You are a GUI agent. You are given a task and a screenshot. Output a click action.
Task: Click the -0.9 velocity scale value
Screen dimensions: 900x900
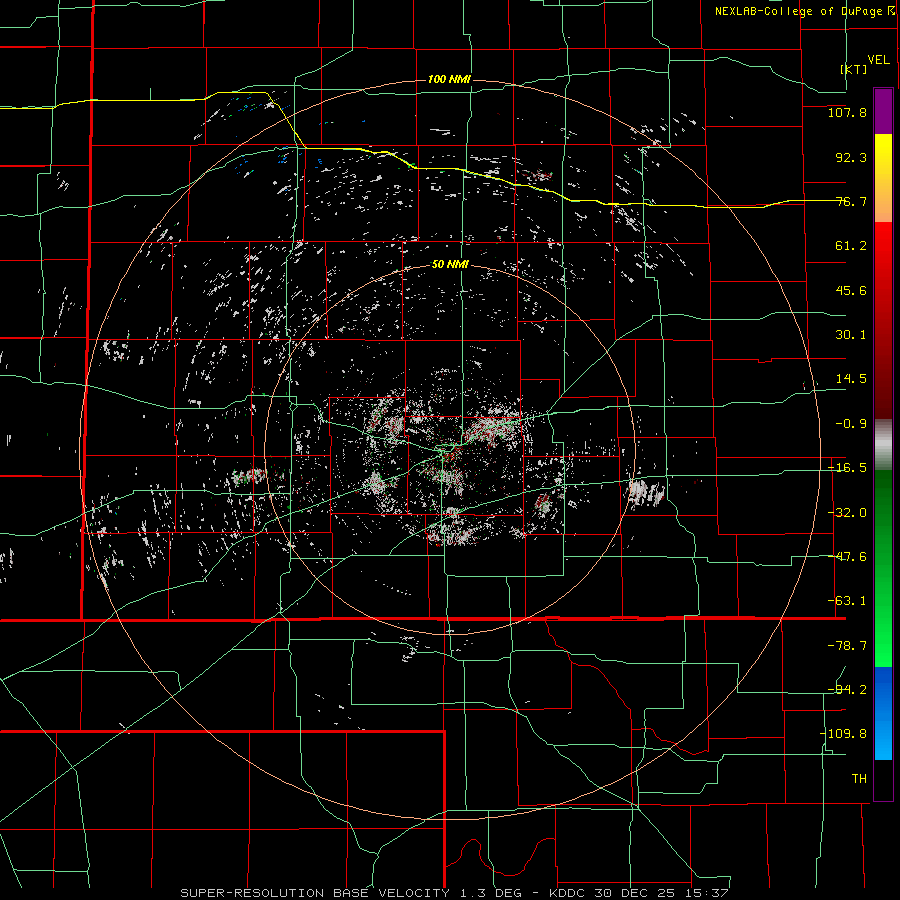(851, 424)
